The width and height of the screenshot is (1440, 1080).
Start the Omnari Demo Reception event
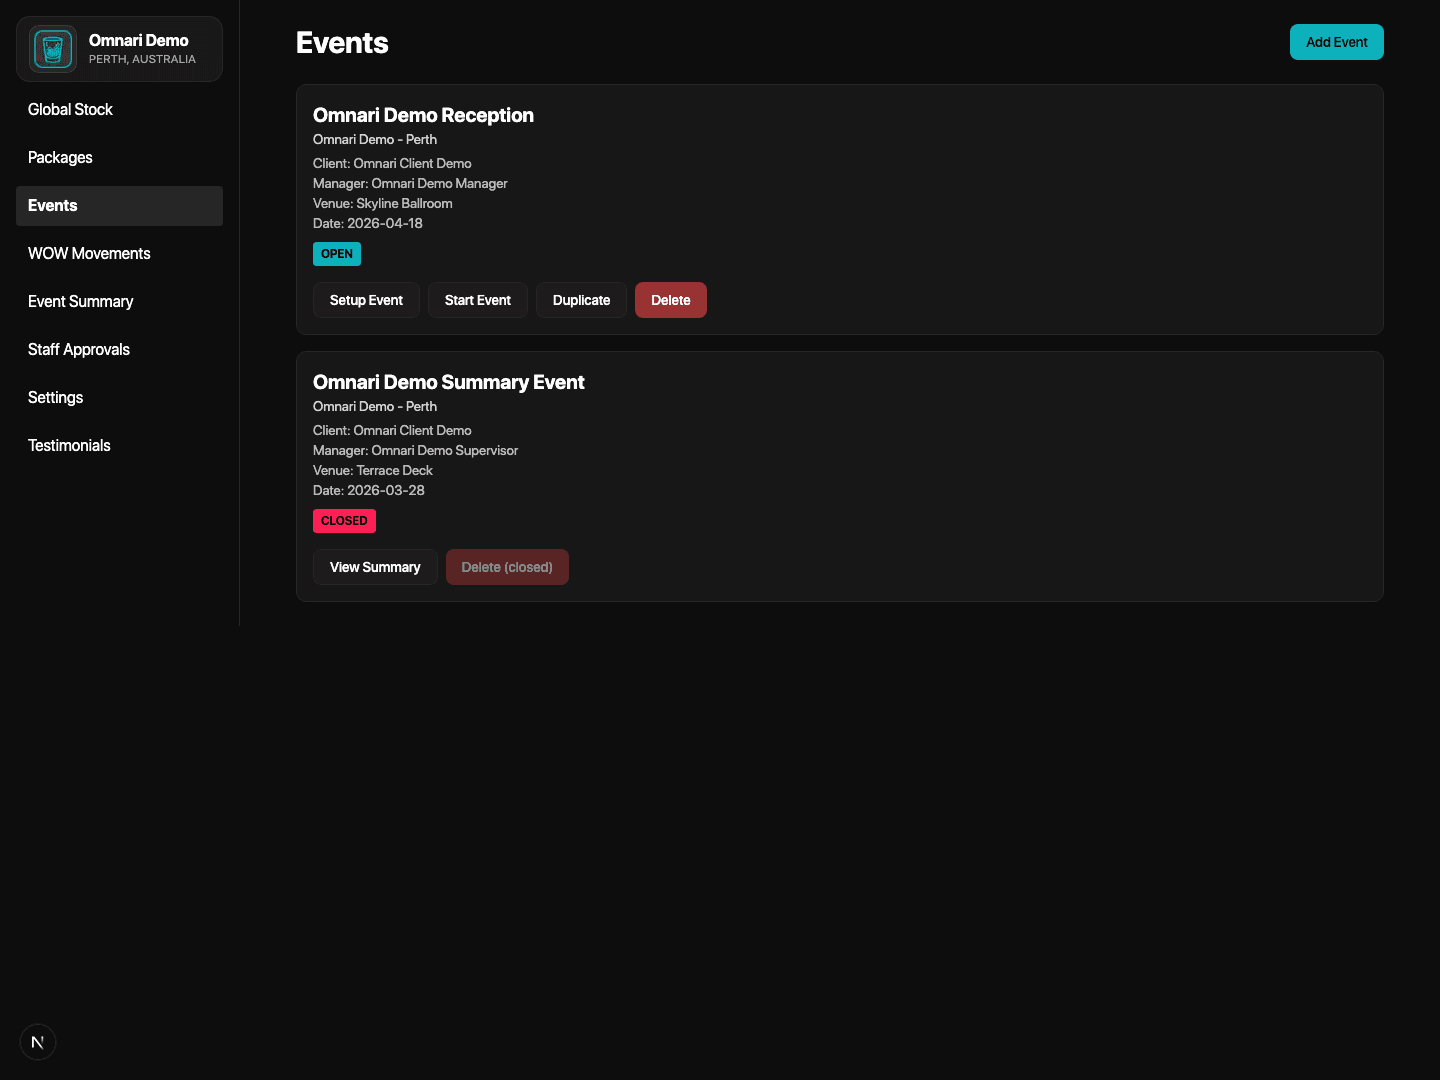tap(477, 300)
